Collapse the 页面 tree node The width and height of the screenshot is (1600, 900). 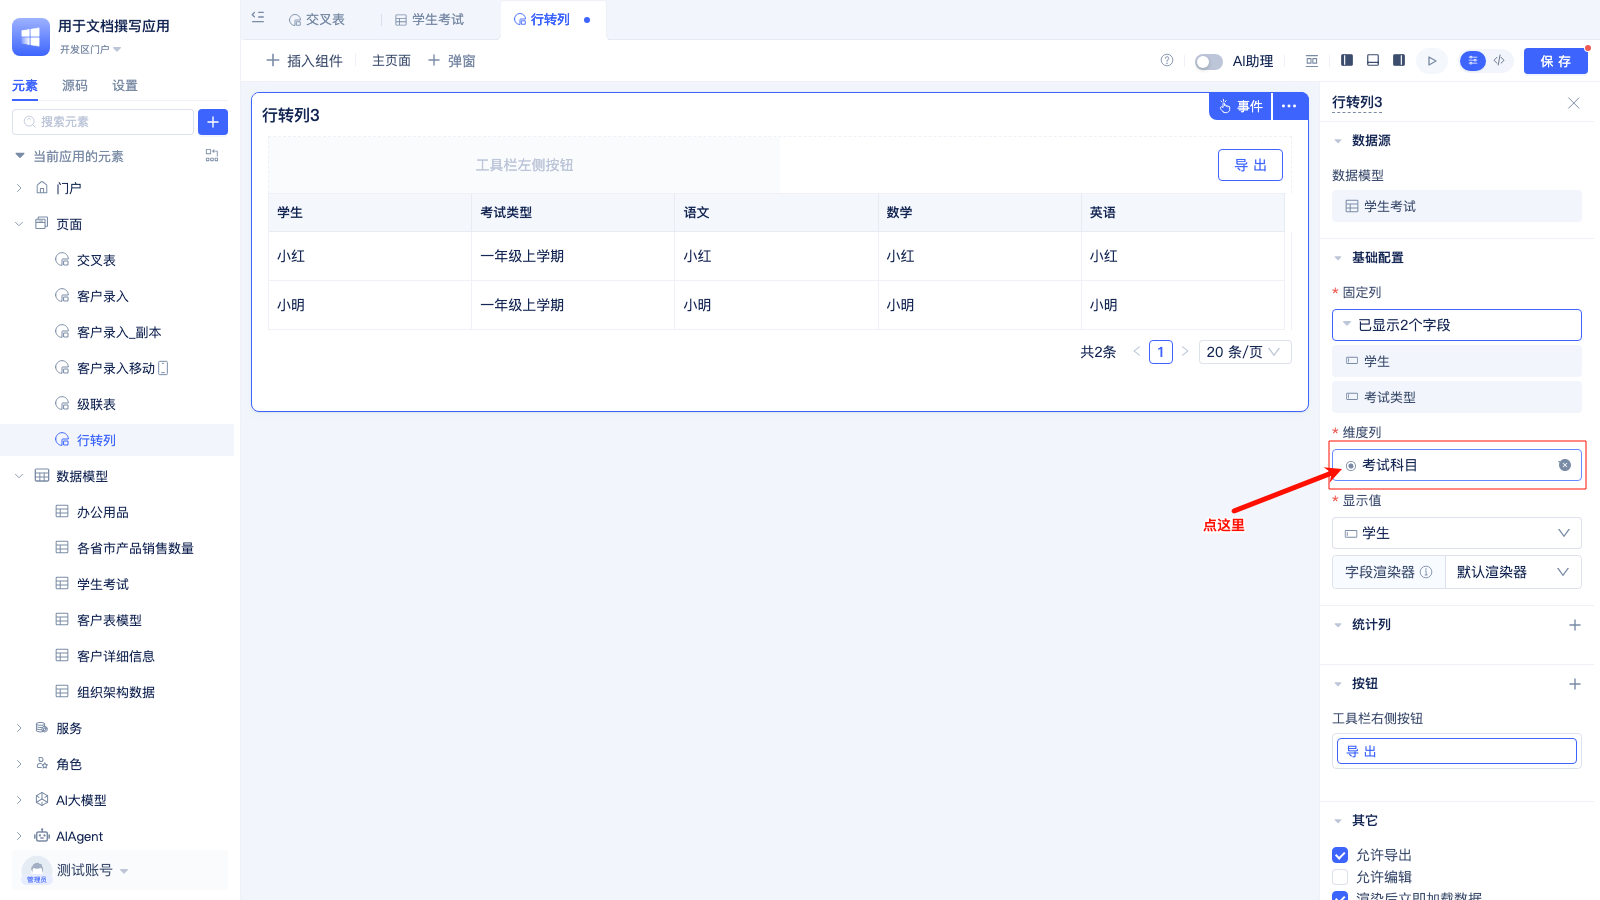(19, 224)
